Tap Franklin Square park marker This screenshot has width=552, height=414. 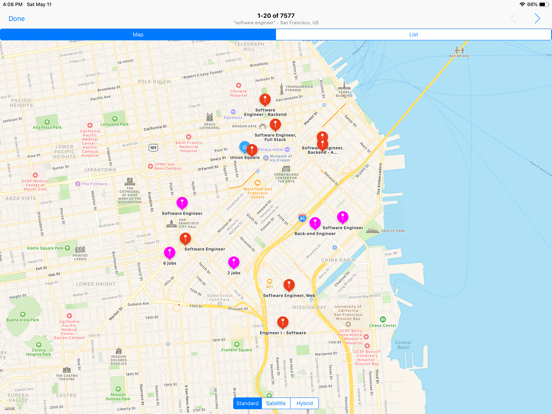237,344
